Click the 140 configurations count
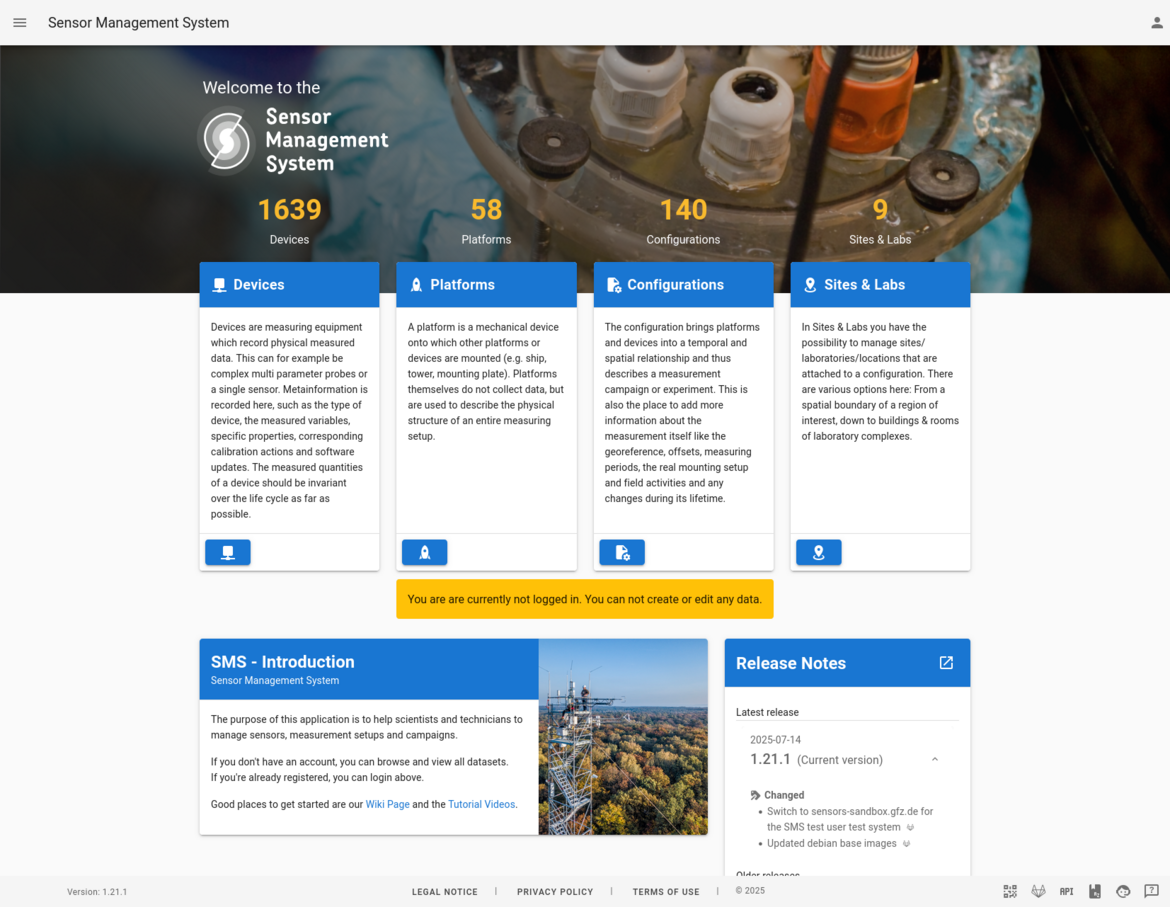The image size is (1170, 907). click(x=683, y=210)
